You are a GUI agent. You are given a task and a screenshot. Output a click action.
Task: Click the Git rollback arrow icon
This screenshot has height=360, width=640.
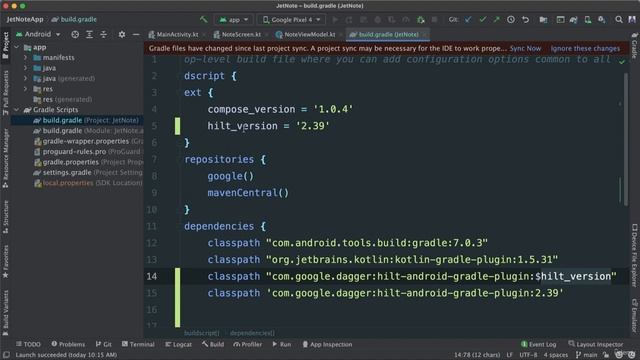pos(525,20)
